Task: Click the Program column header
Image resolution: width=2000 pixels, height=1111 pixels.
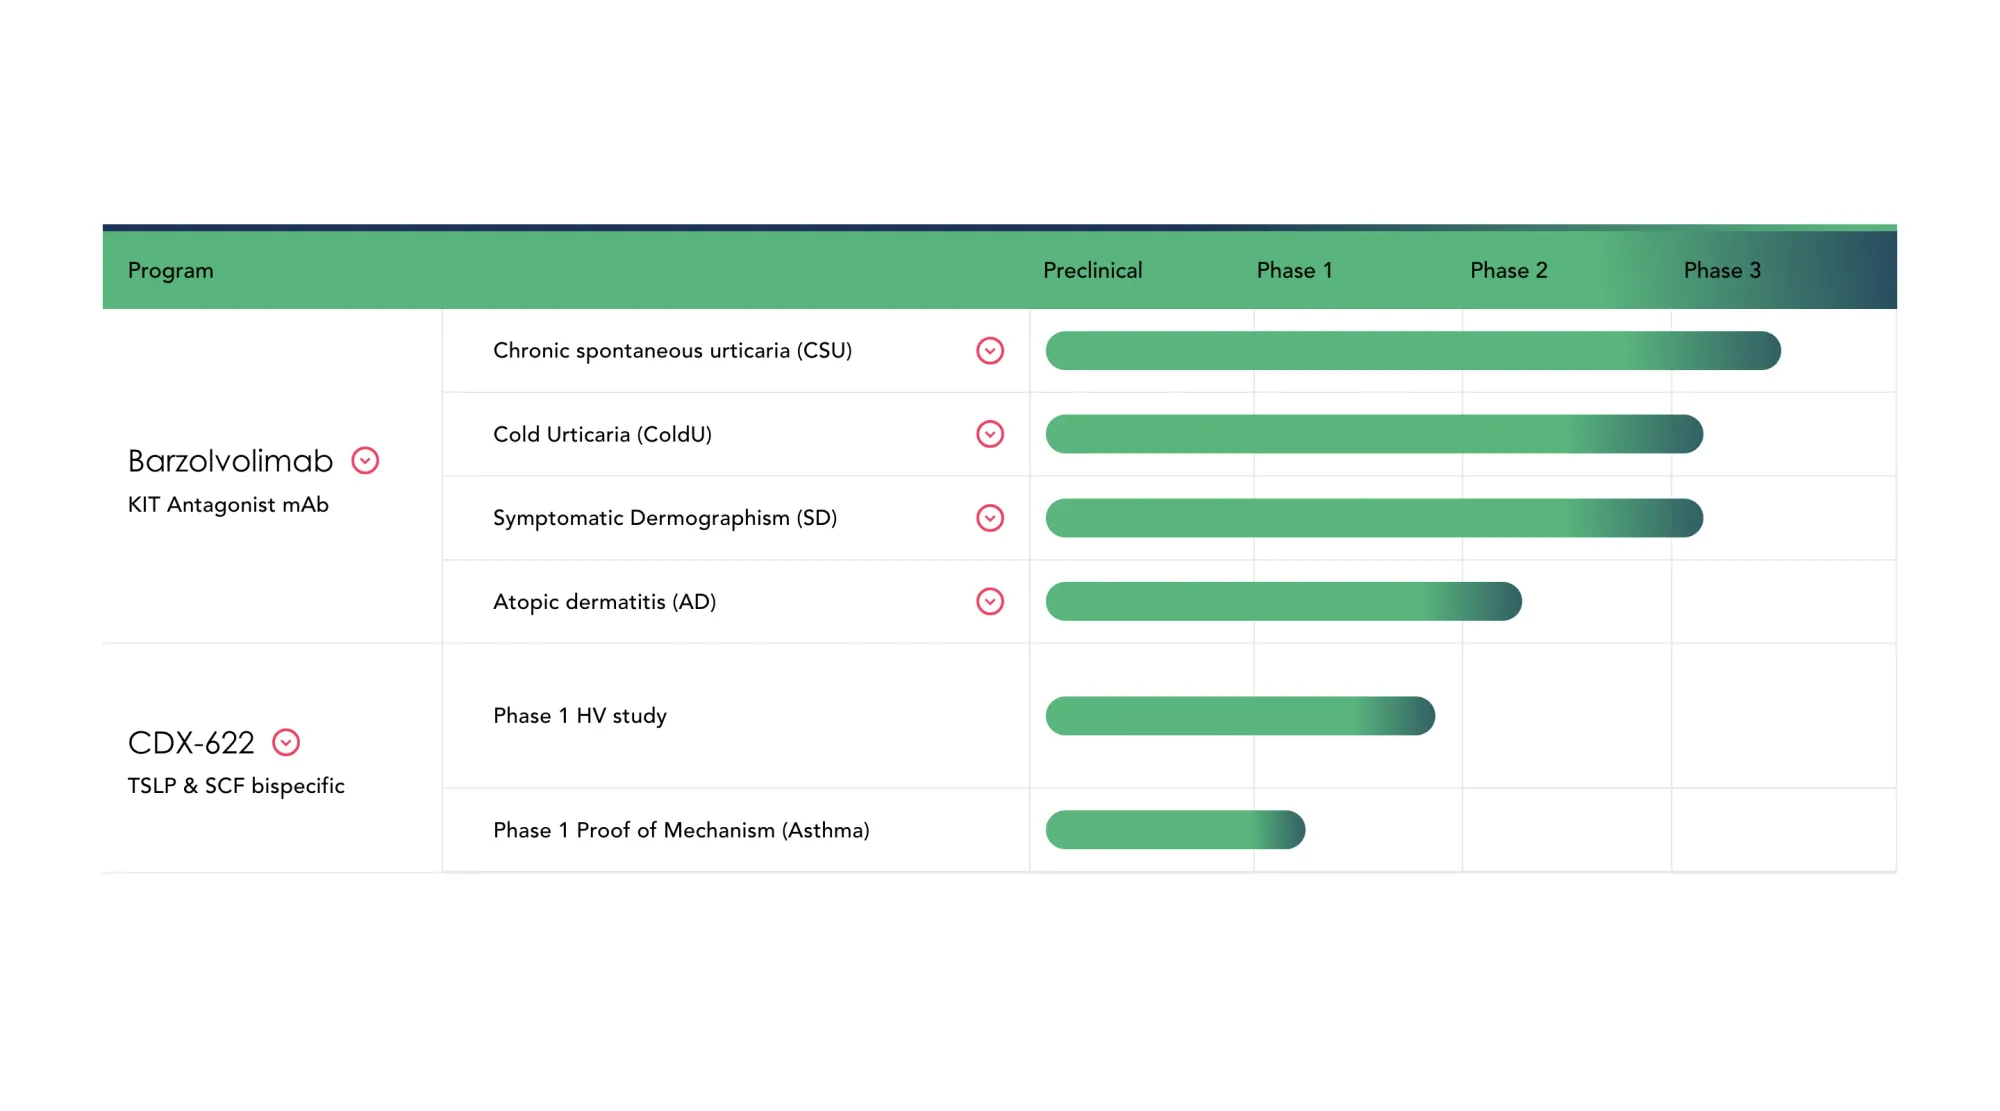Action: pos(171,271)
